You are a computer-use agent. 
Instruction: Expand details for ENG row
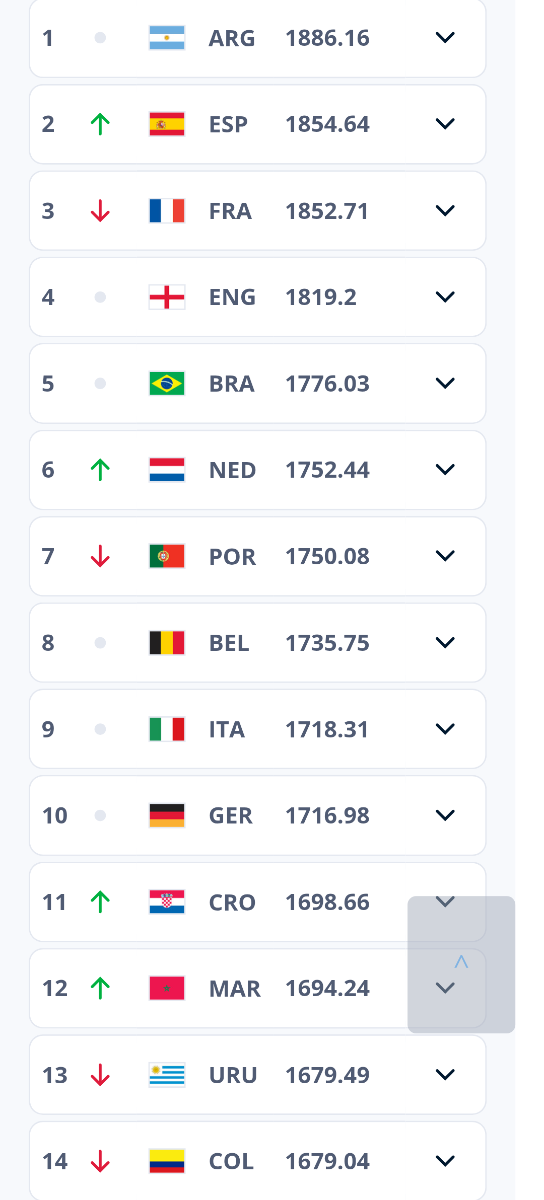(x=446, y=297)
